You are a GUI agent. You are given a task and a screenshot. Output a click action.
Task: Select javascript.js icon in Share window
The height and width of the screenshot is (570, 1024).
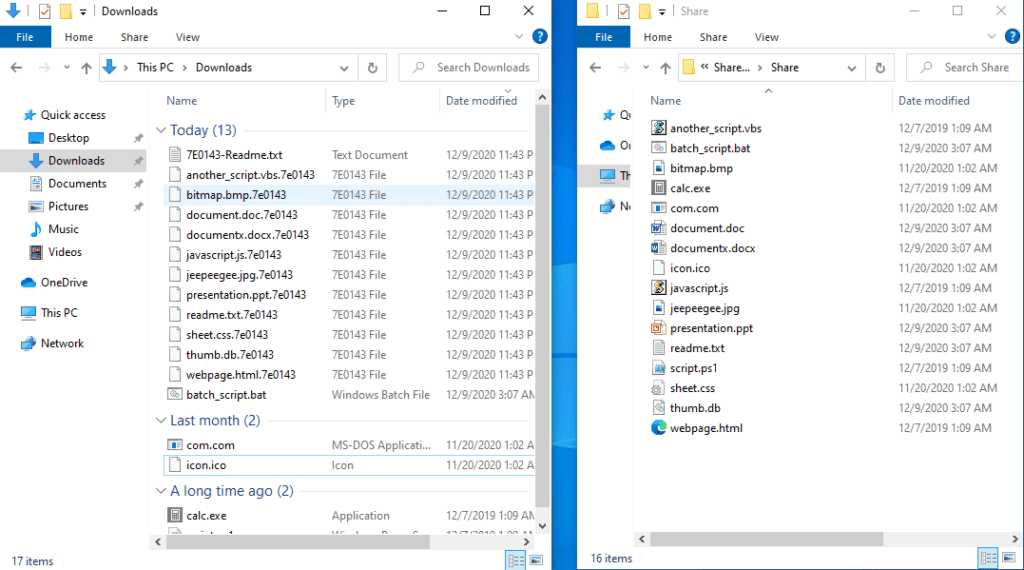[658, 288]
